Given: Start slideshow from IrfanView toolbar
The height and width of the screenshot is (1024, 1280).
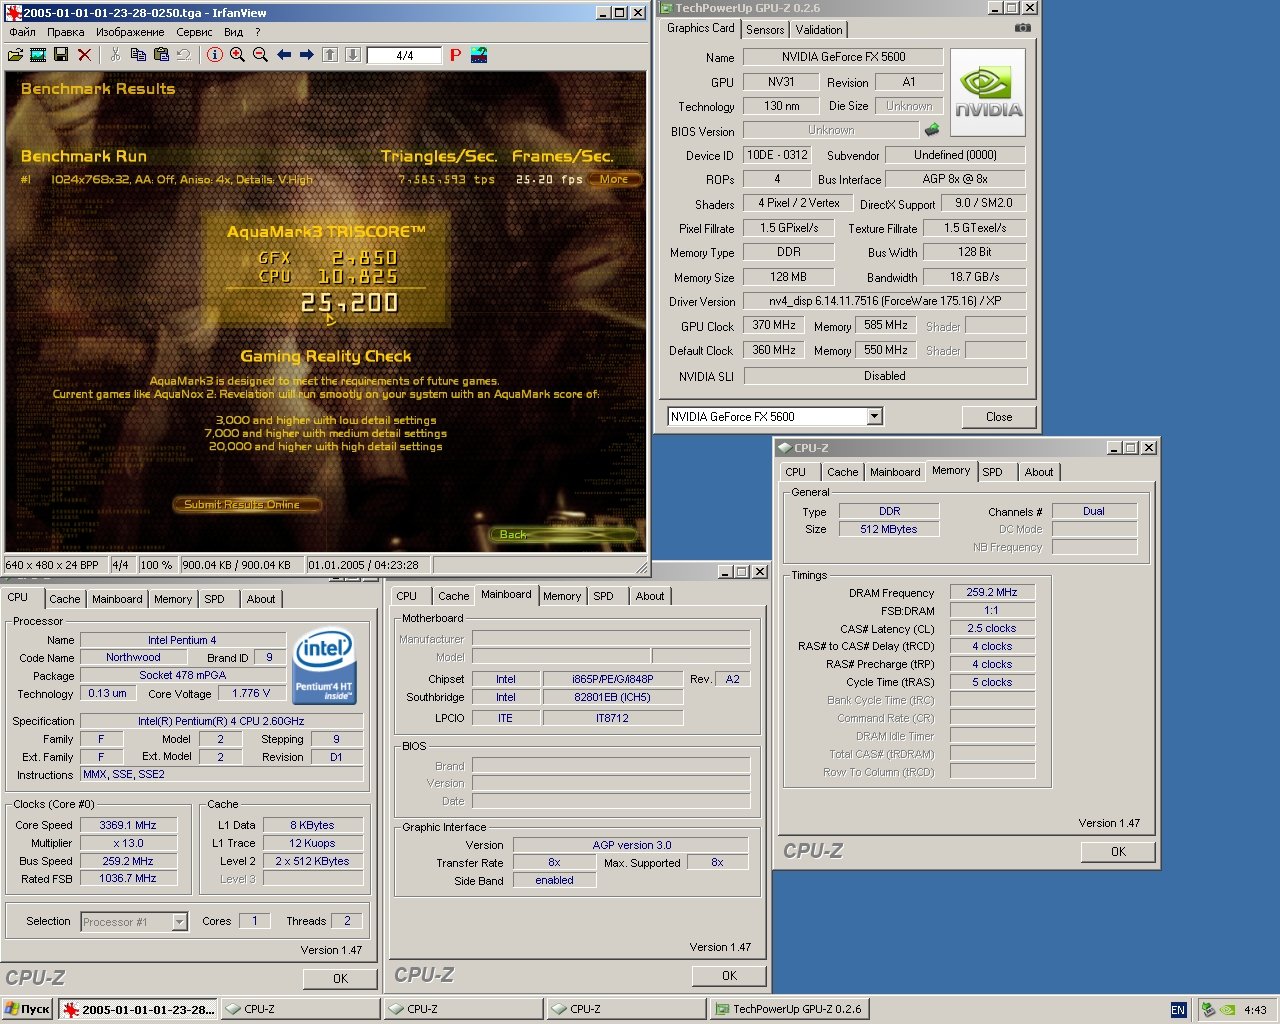Looking at the screenshot, I should coord(38,55).
